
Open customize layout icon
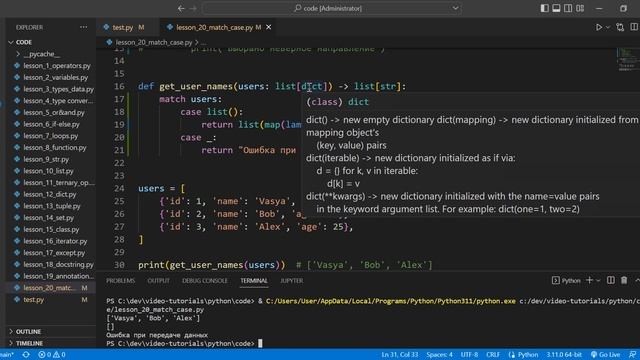coord(580,8)
